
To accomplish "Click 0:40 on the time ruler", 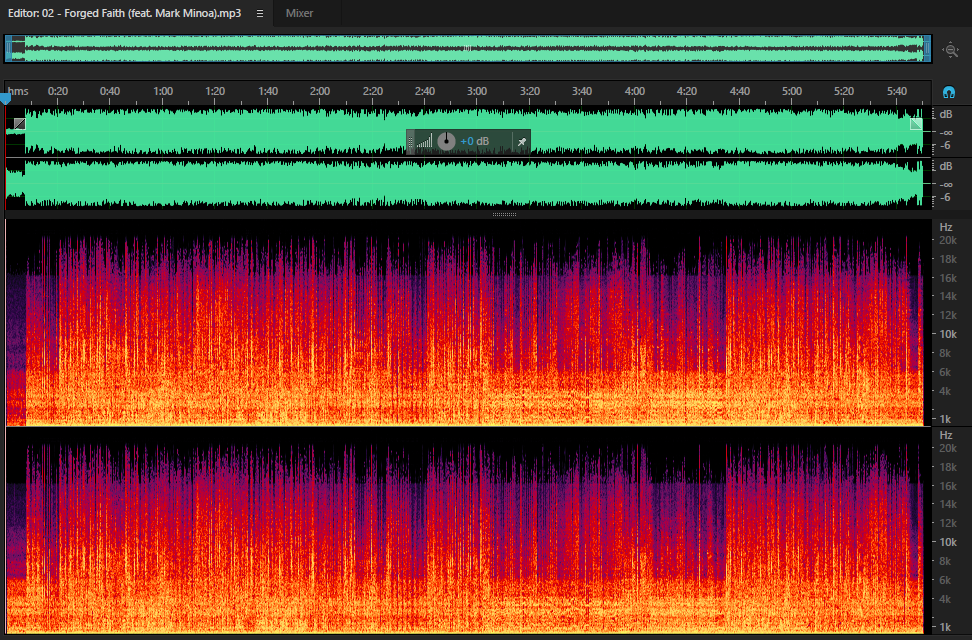I will [x=110, y=91].
